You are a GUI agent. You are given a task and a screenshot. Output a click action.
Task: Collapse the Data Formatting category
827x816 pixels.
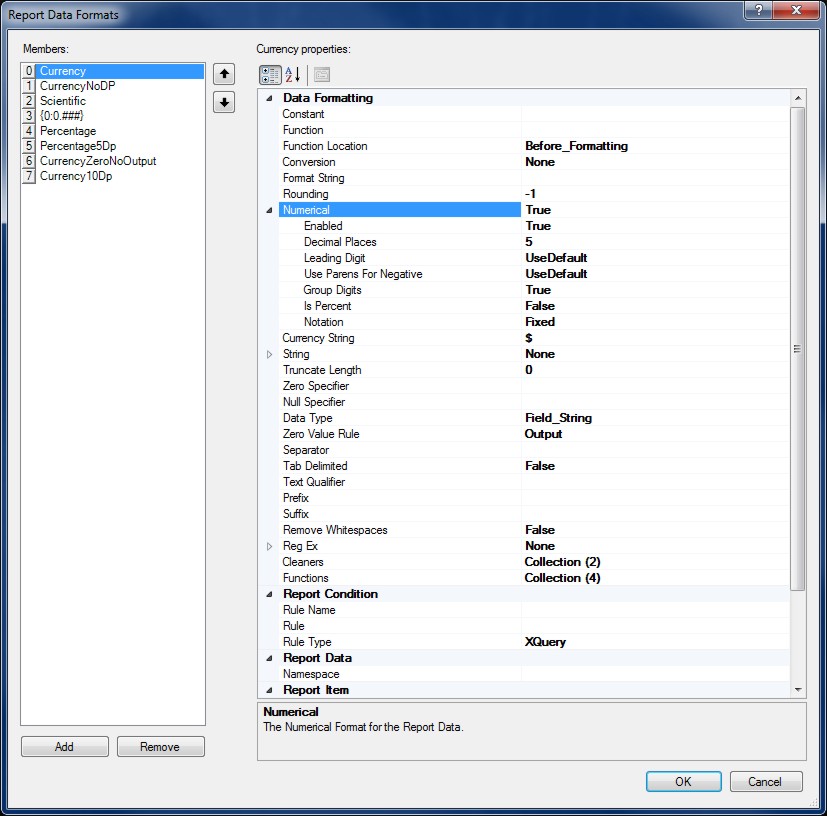tap(269, 98)
